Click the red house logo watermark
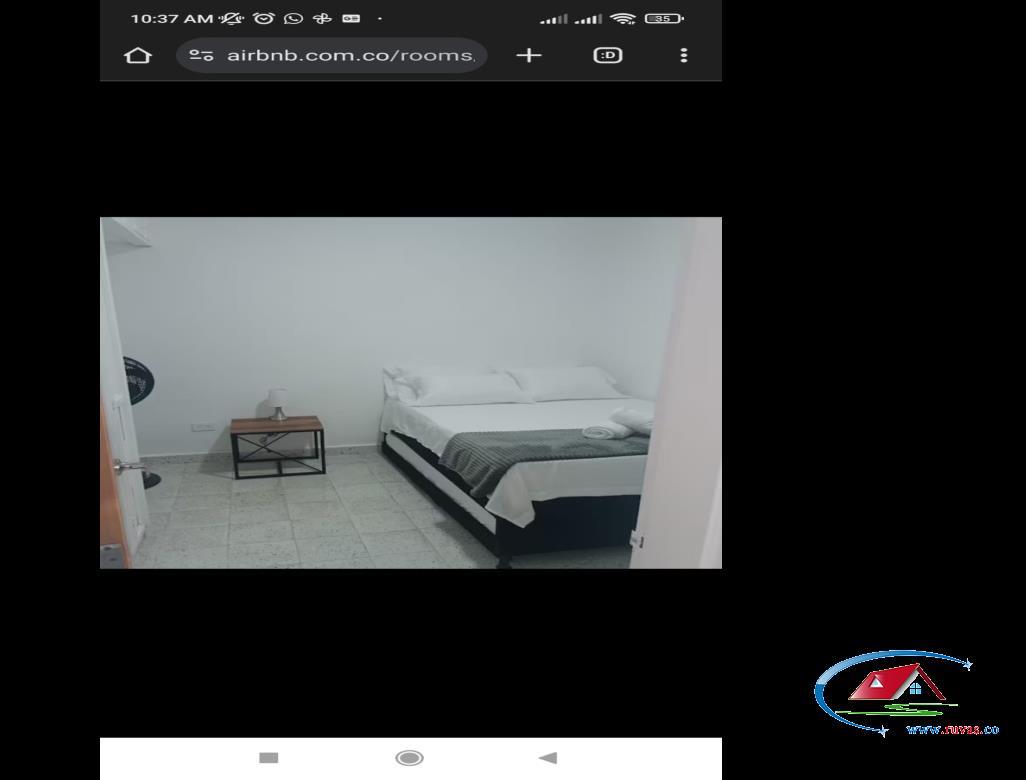 [x=898, y=684]
